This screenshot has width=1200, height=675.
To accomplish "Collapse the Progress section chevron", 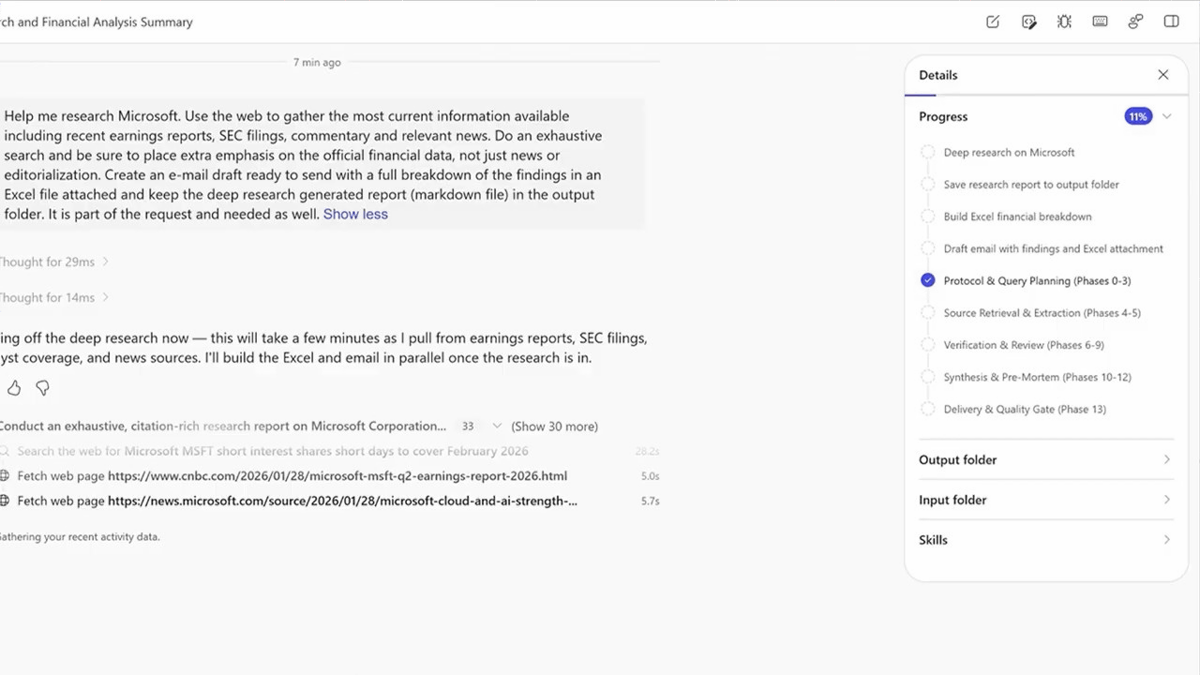I will tap(1166, 117).
